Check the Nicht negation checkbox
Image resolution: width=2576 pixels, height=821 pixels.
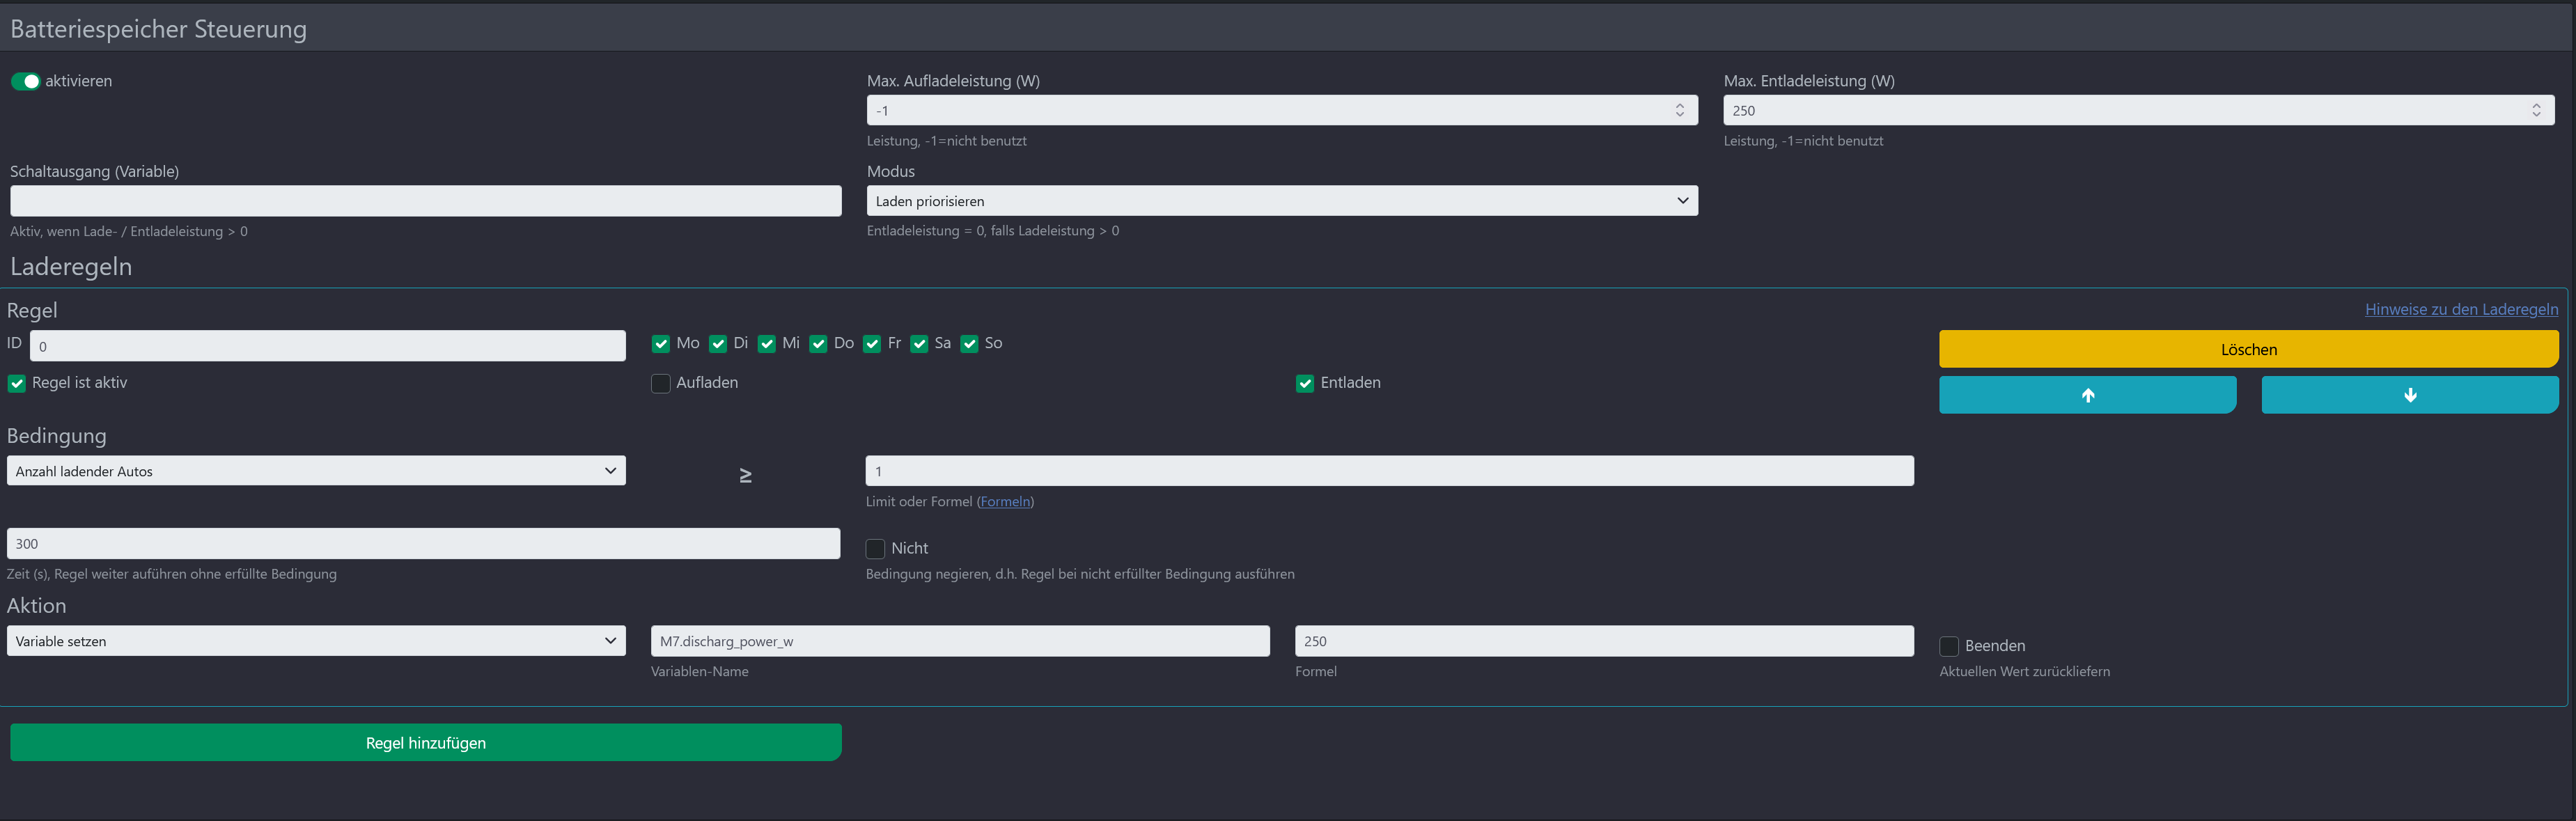[x=875, y=549]
